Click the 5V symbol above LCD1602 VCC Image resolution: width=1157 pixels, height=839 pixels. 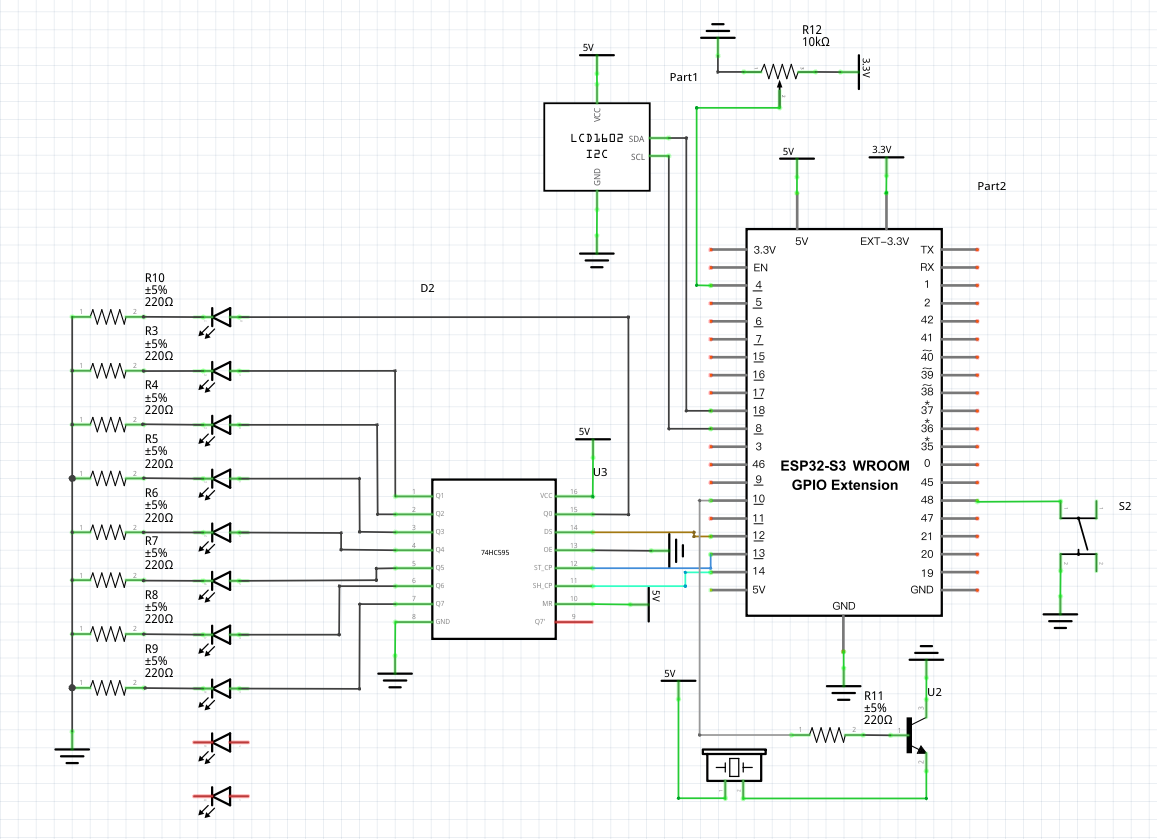[596, 52]
